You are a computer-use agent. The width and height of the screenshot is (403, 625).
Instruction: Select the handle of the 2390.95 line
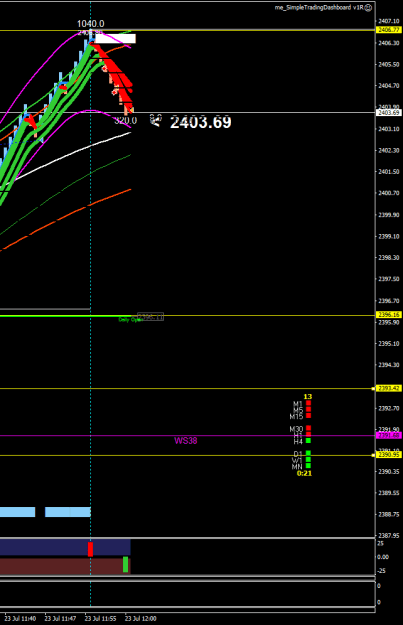[x=373, y=455]
